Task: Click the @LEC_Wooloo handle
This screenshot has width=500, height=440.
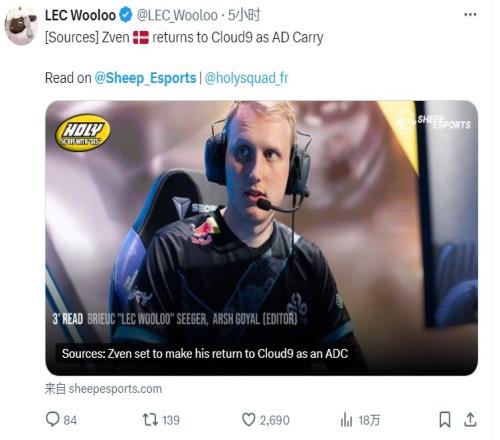Action: pyautogui.click(x=177, y=15)
